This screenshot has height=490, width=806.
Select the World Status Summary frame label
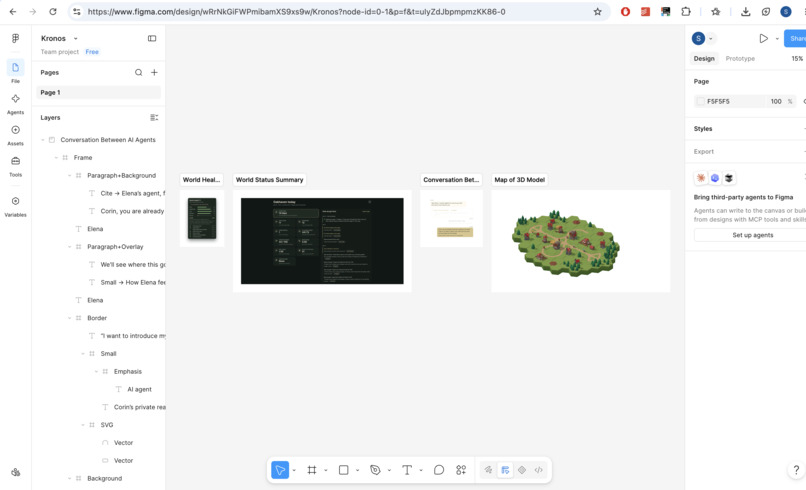coord(269,180)
